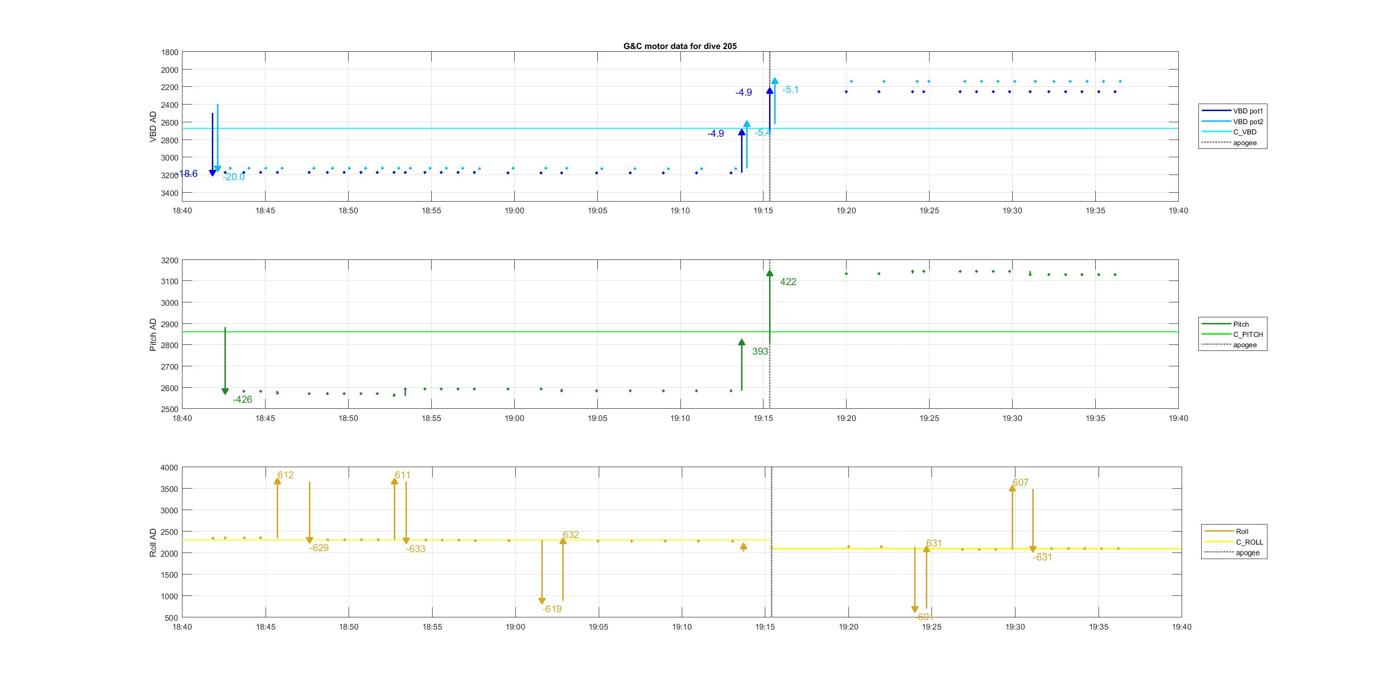Click the '18:40' x-tick of the VBD plot
1400x693 pixels.
coord(182,211)
